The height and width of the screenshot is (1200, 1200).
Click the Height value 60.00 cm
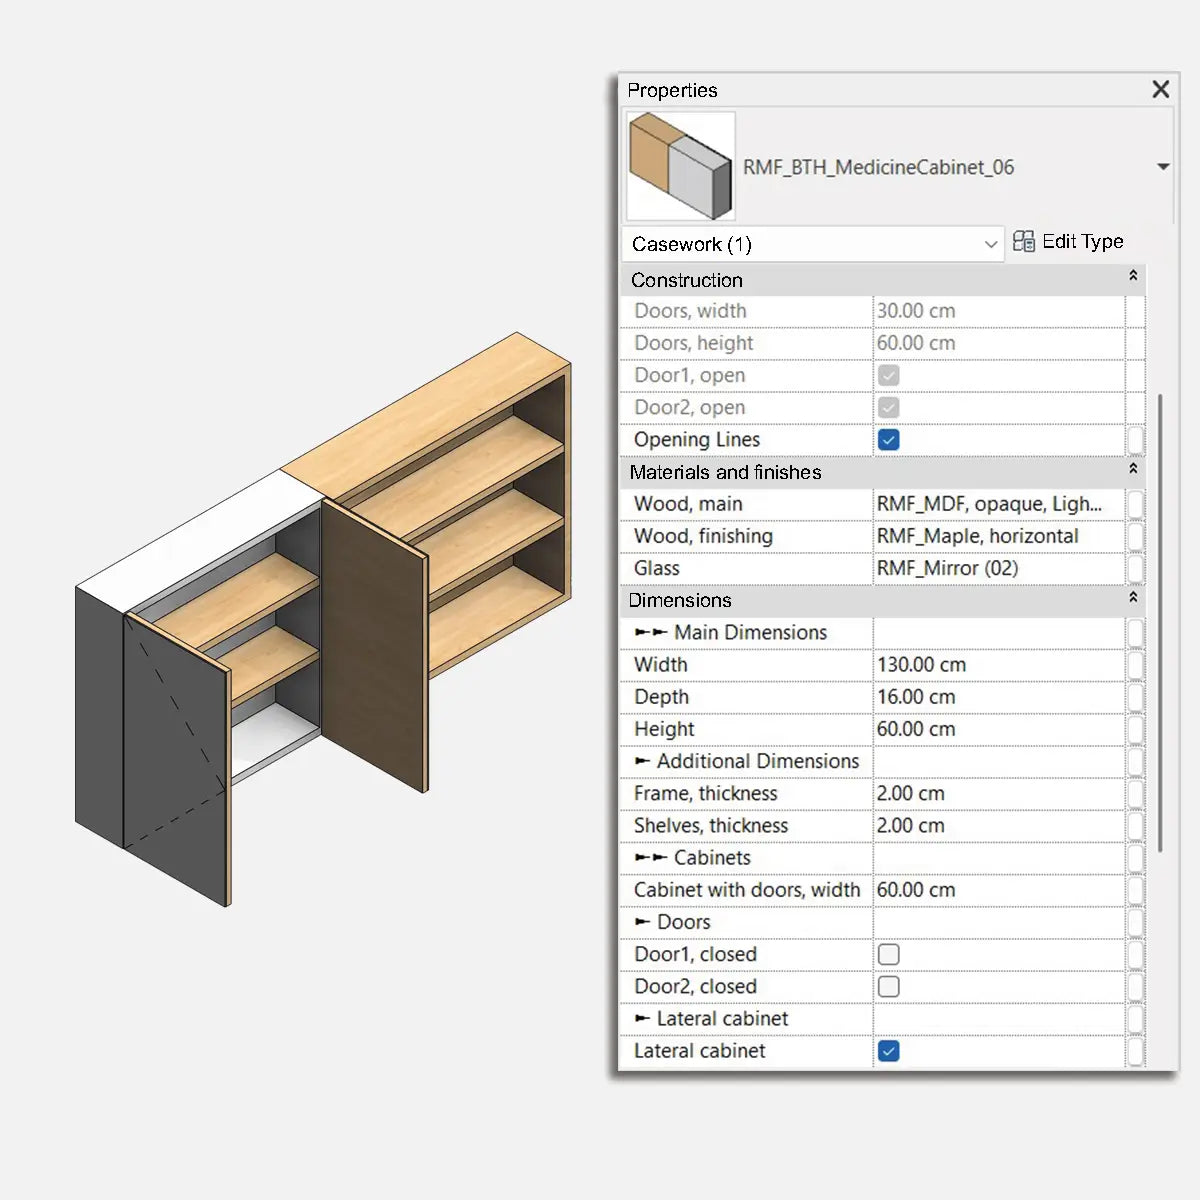click(999, 729)
